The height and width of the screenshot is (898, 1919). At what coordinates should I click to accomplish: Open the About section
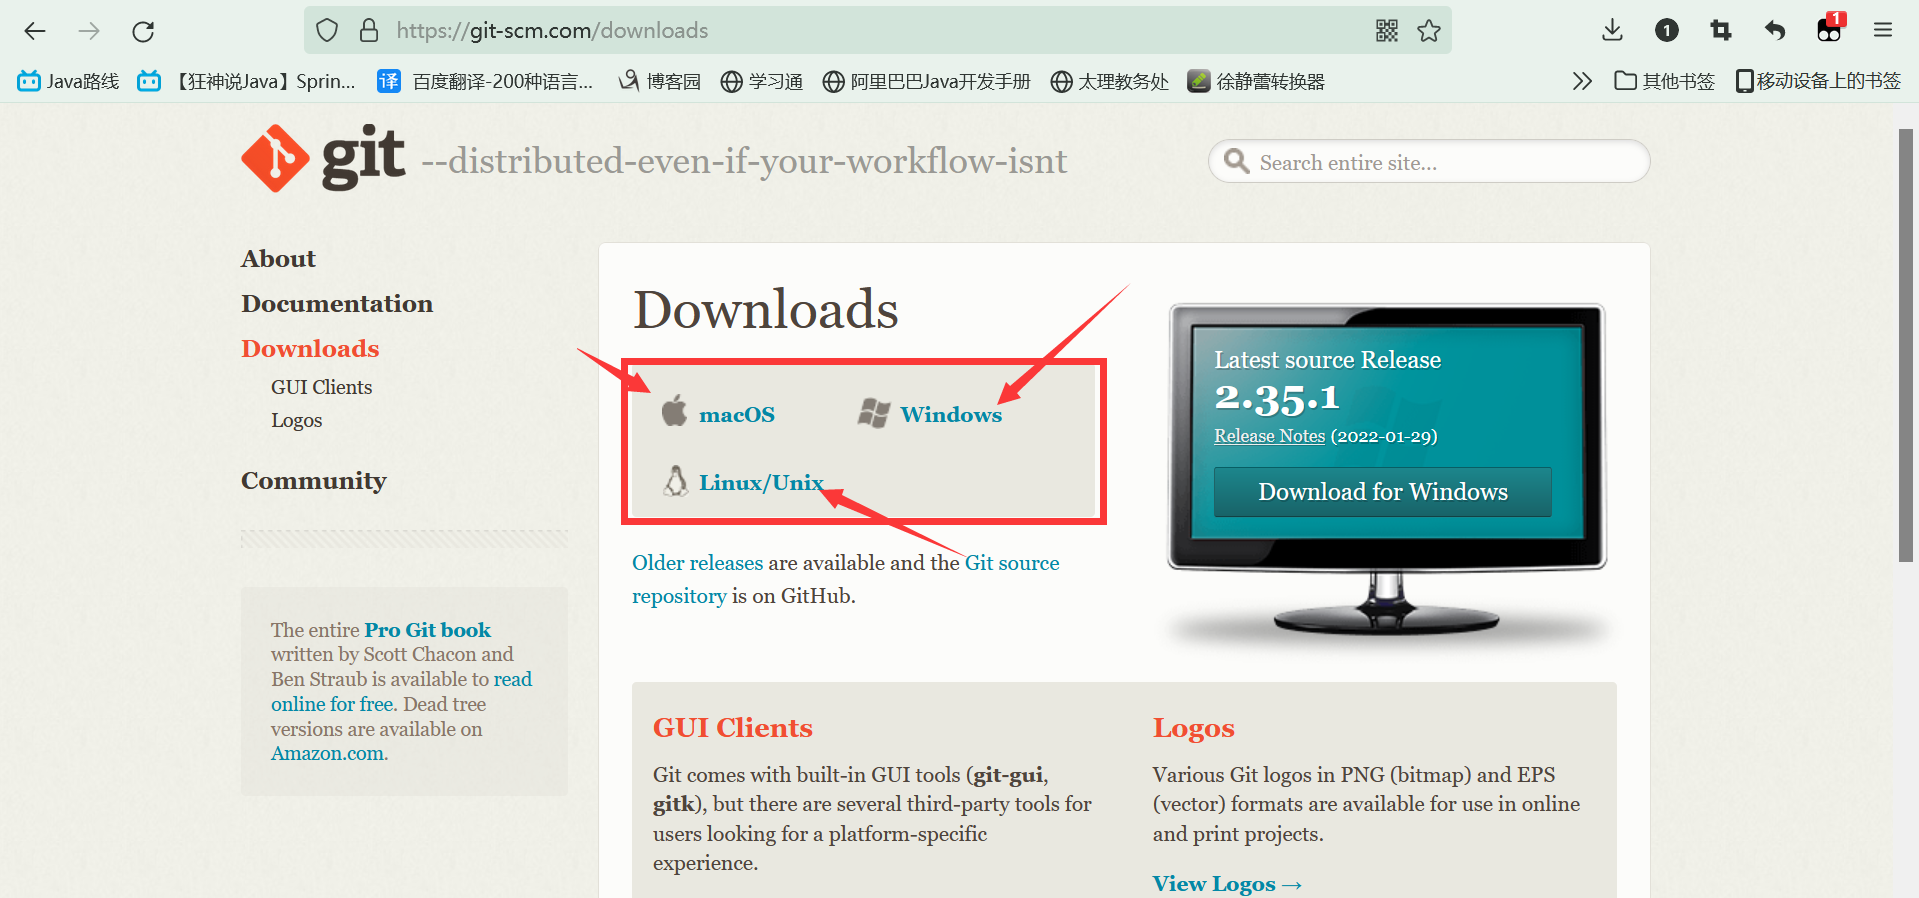coord(278,259)
